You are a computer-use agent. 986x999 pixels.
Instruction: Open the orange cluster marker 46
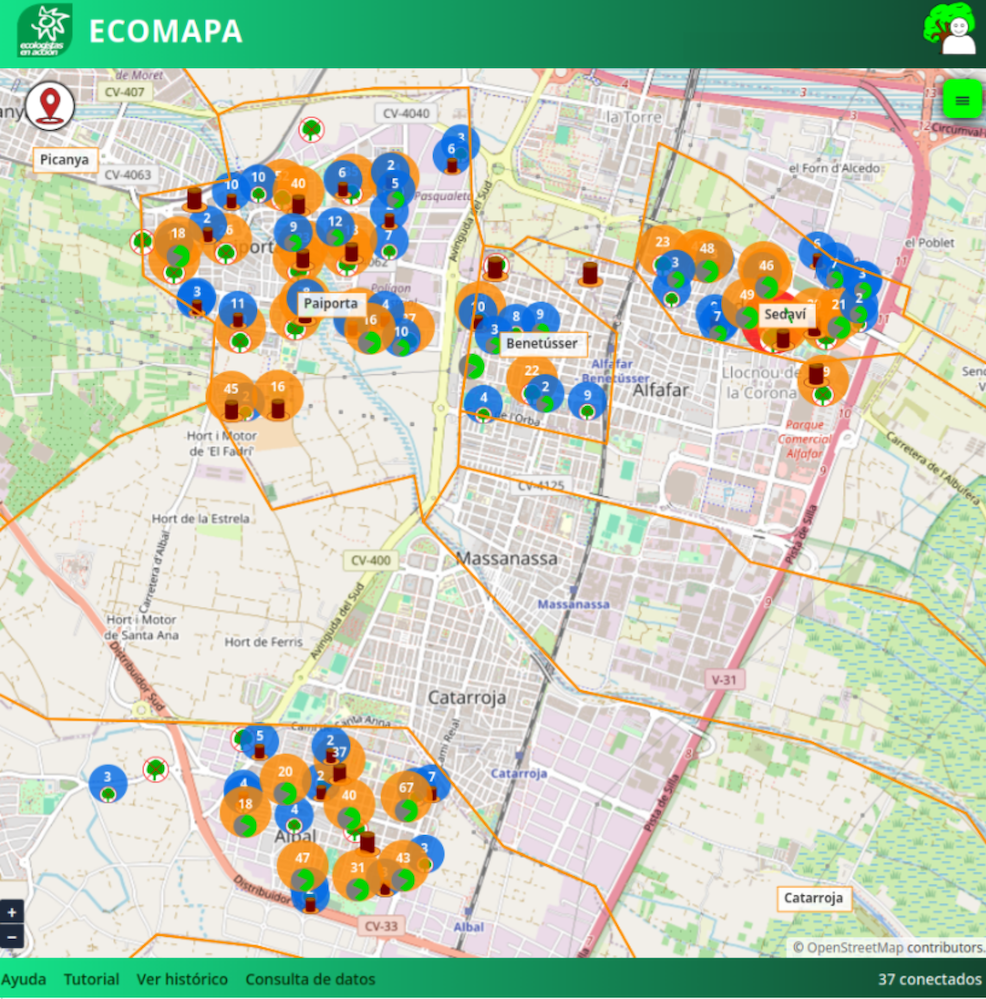(x=766, y=273)
